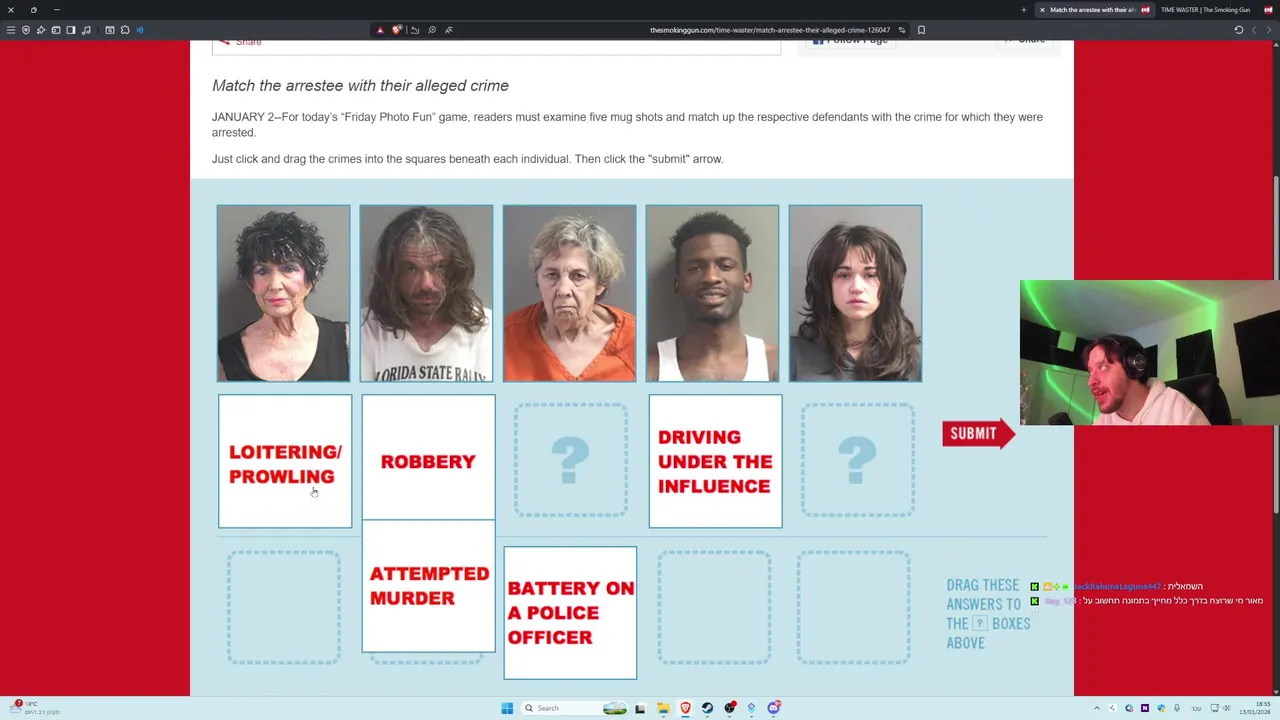
Task: Open Discord from taskbar
Action: [773, 708]
